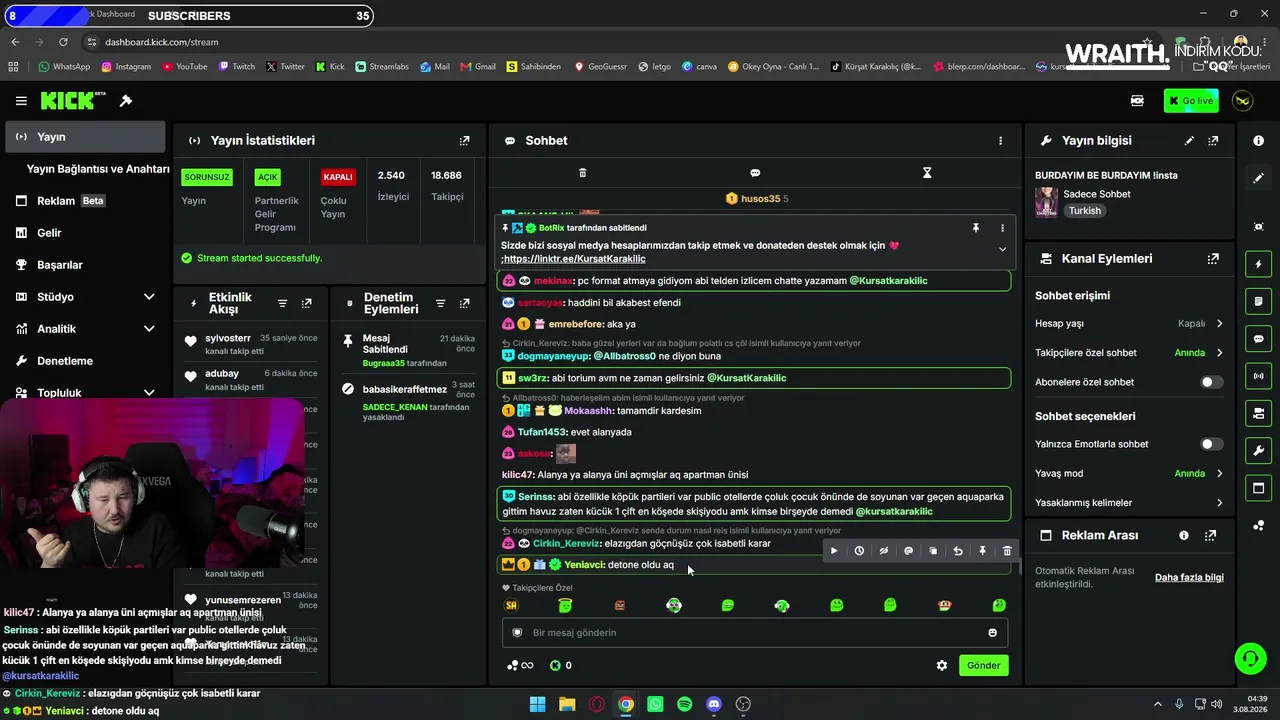The height and width of the screenshot is (720, 1280).
Task: Open chat settings gear icon
Action: coord(942,666)
